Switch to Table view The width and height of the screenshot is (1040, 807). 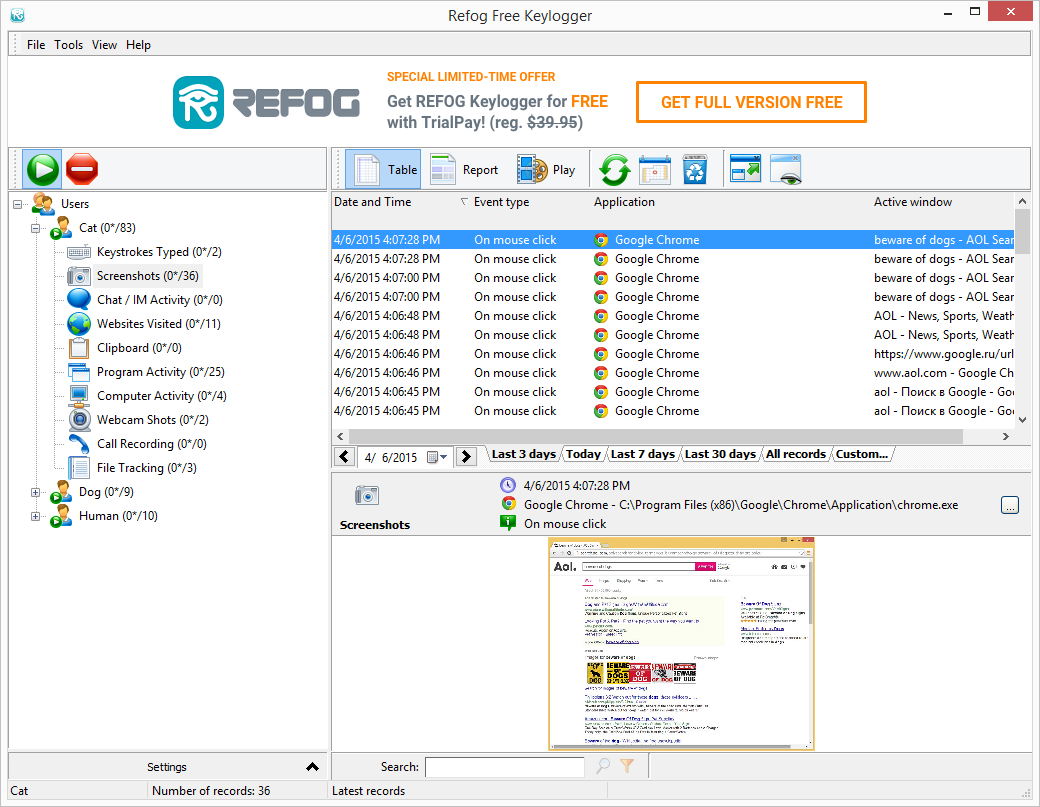tap(383, 170)
